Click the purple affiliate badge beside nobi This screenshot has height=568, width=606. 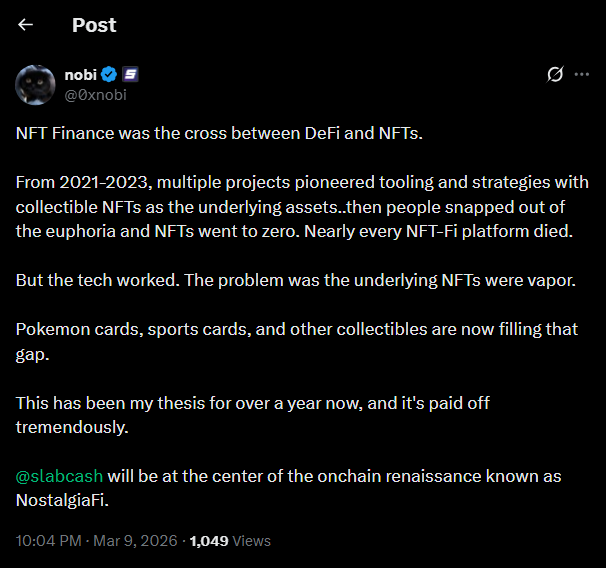tap(130, 74)
